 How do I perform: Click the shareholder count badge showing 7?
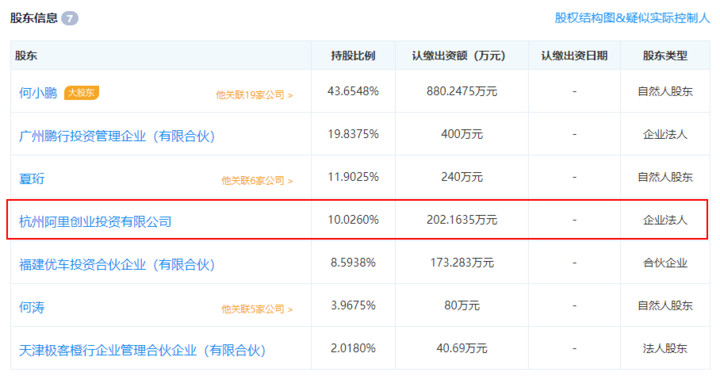coord(70,18)
